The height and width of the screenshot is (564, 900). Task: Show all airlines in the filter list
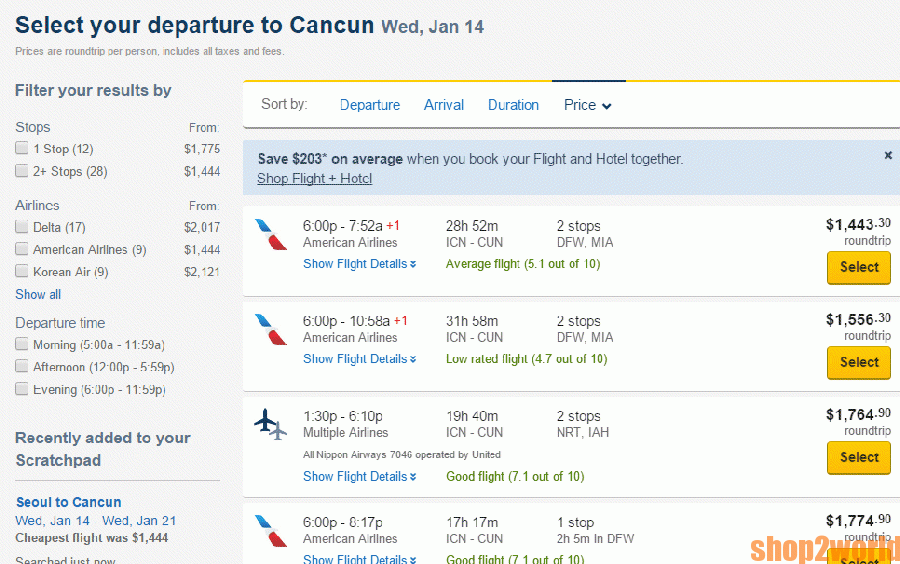(38, 295)
